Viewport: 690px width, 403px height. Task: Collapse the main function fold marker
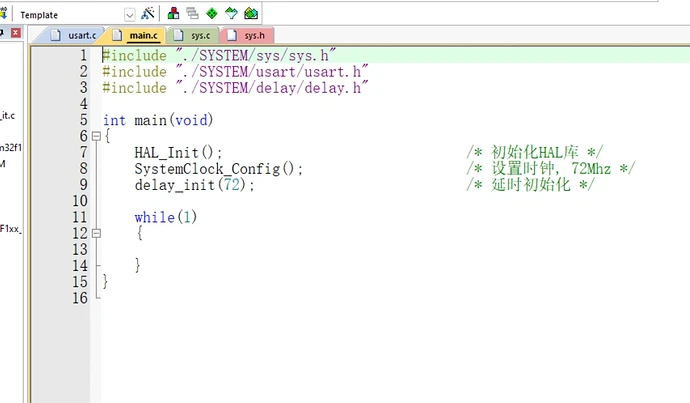point(96,136)
